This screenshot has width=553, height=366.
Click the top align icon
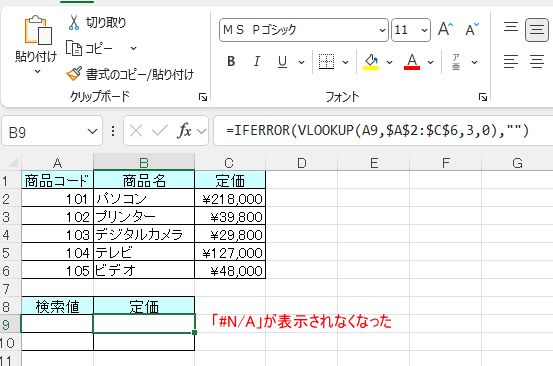point(511,28)
